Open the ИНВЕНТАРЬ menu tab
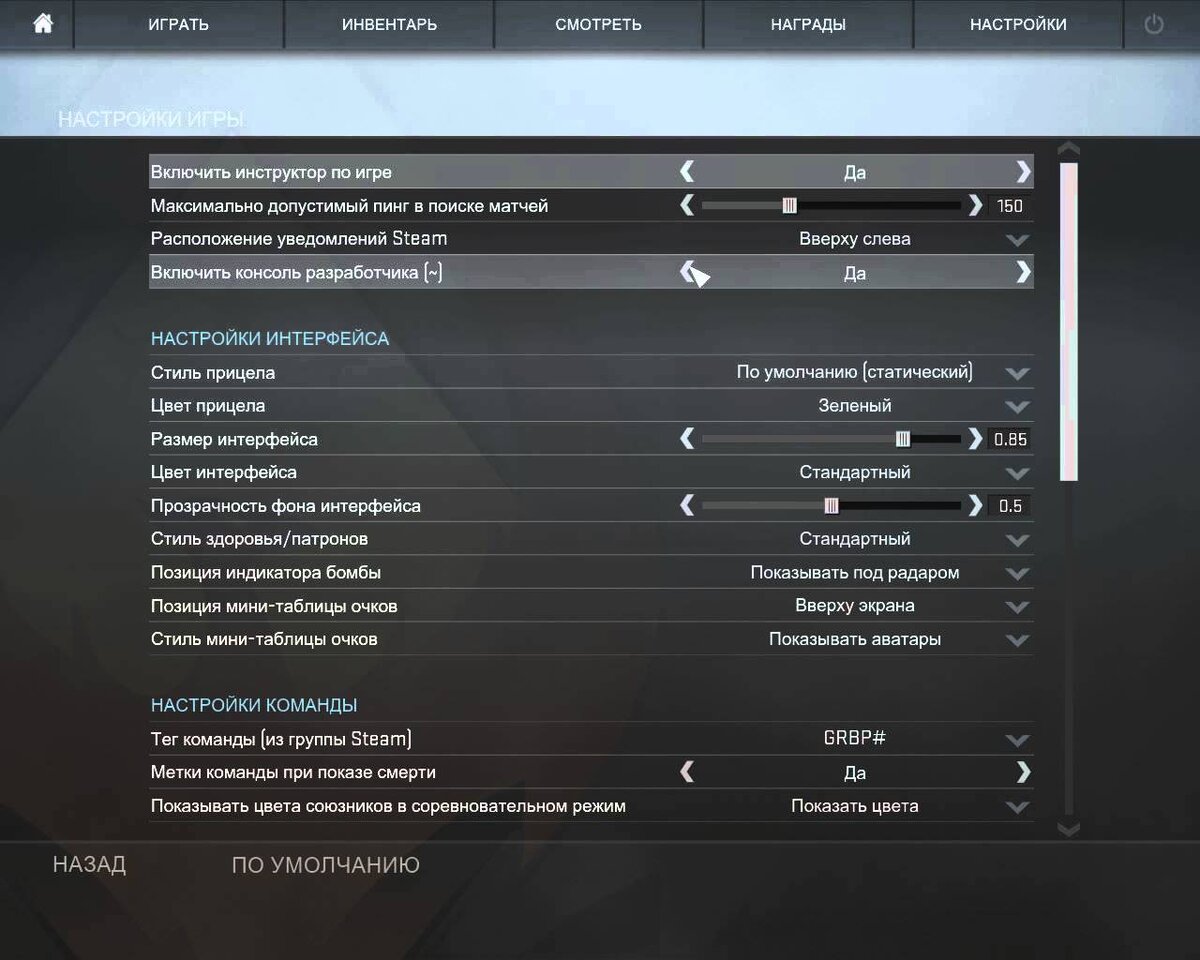The height and width of the screenshot is (960, 1200). point(389,24)
